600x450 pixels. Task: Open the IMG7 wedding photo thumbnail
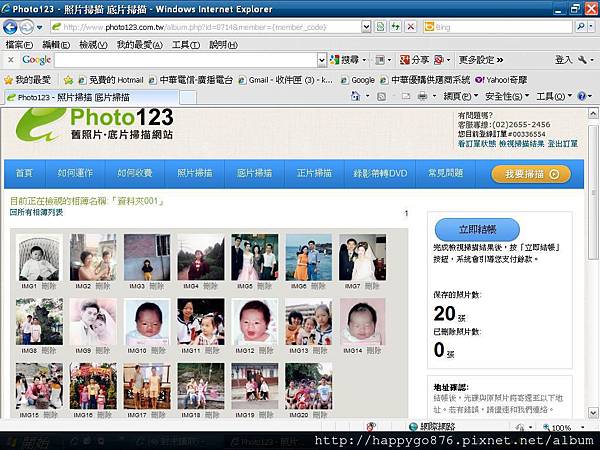362,257
